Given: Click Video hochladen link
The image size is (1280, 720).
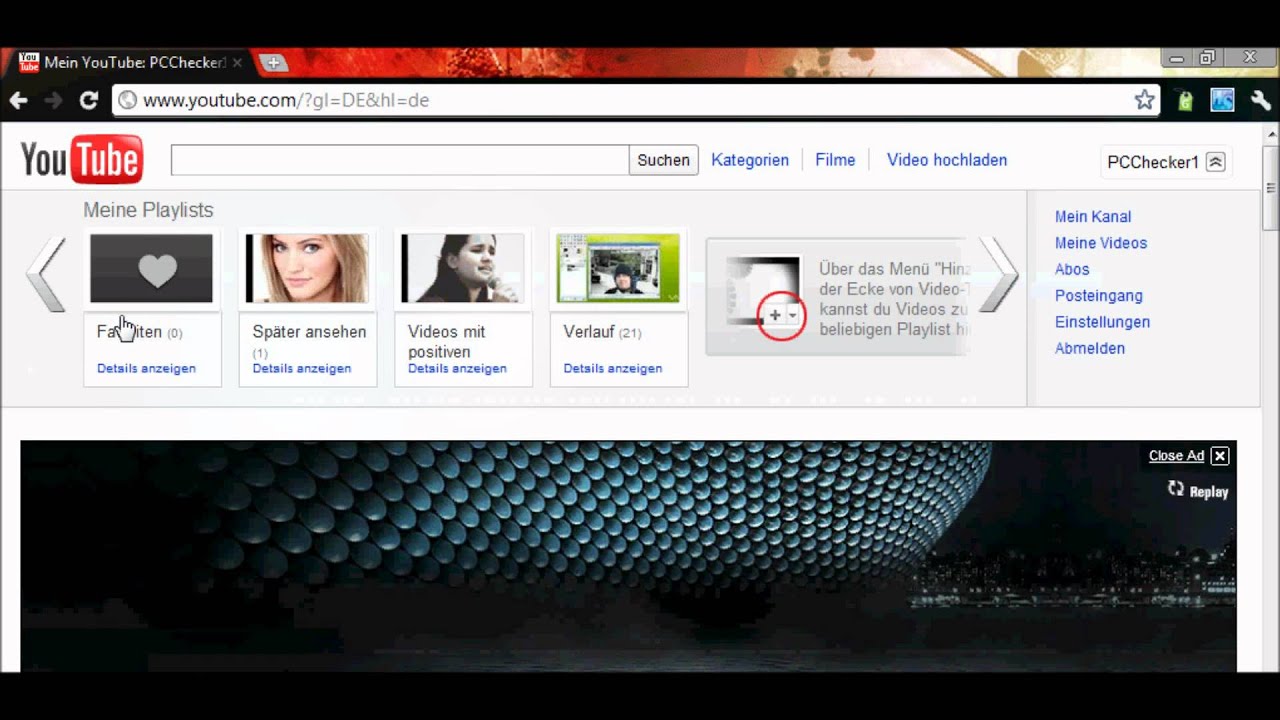Looking at the screenshot, I should pos(947,160).
